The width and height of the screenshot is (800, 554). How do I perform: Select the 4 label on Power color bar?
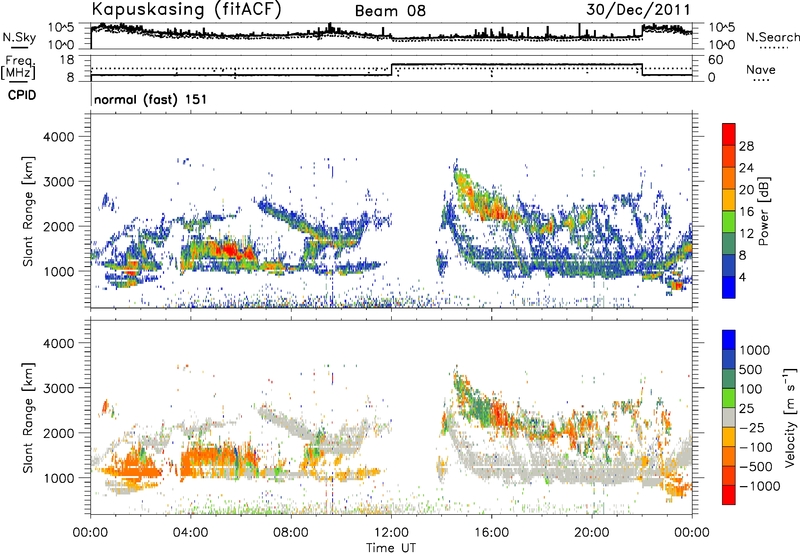coord(743,278)
